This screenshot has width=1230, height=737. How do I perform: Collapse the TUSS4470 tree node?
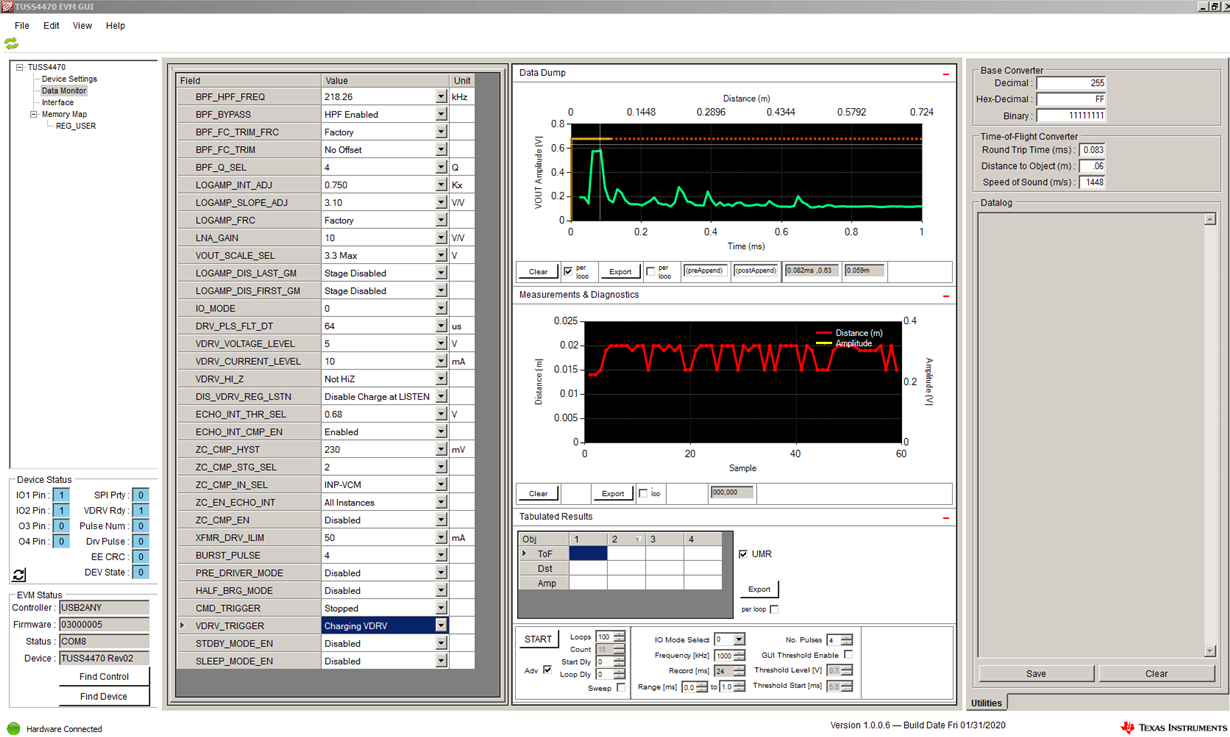(x=19, y=67)
